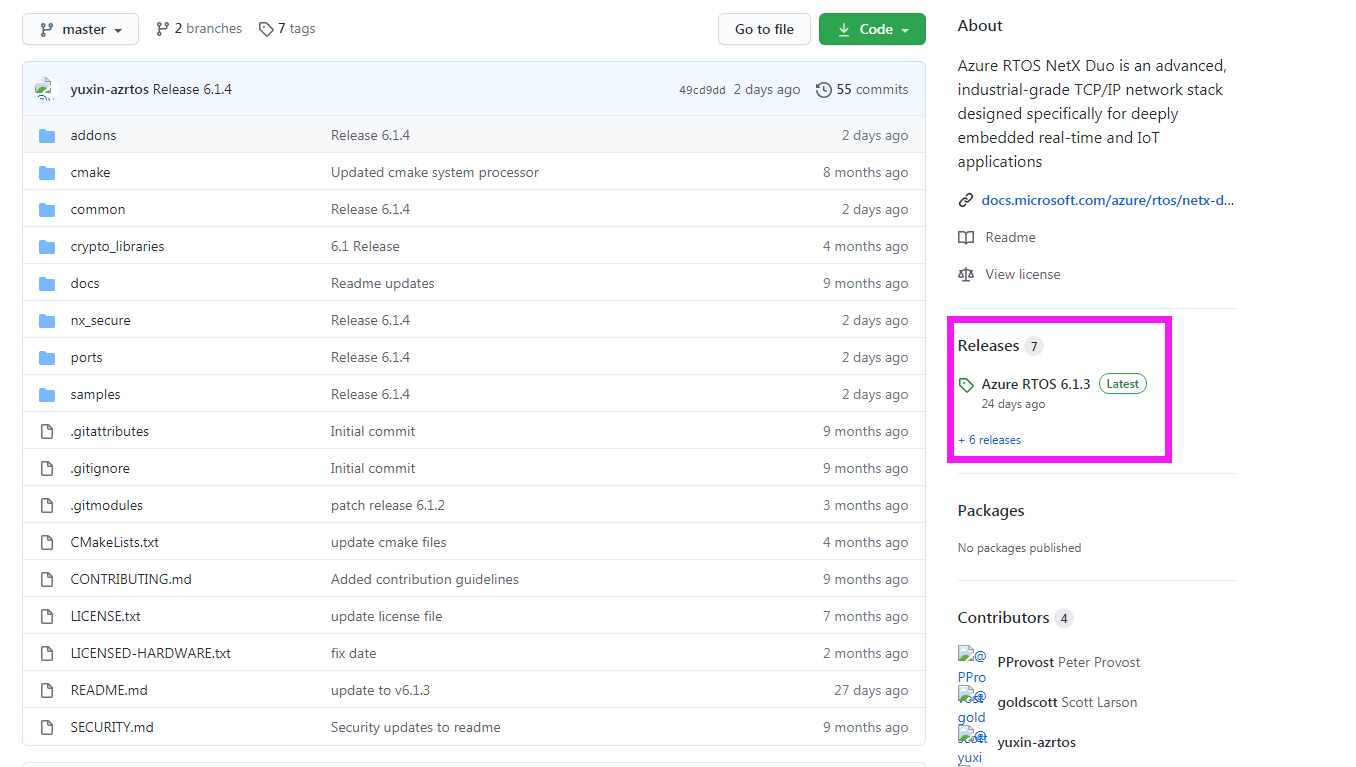The width and height of the screenshot is (1356, 767).
Task: Click the branch icon beside 2 branches
Action: pos(163,29)
